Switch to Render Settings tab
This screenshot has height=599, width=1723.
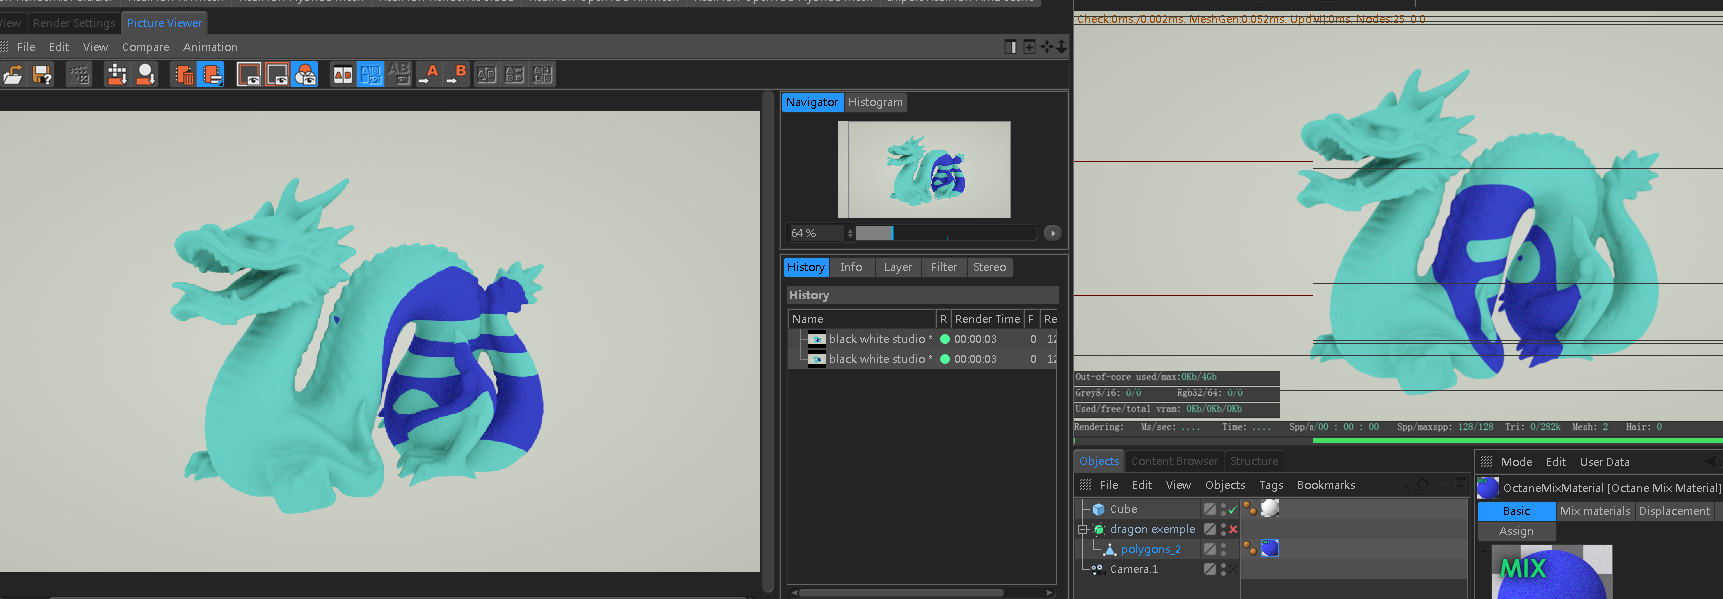[74, 23]
